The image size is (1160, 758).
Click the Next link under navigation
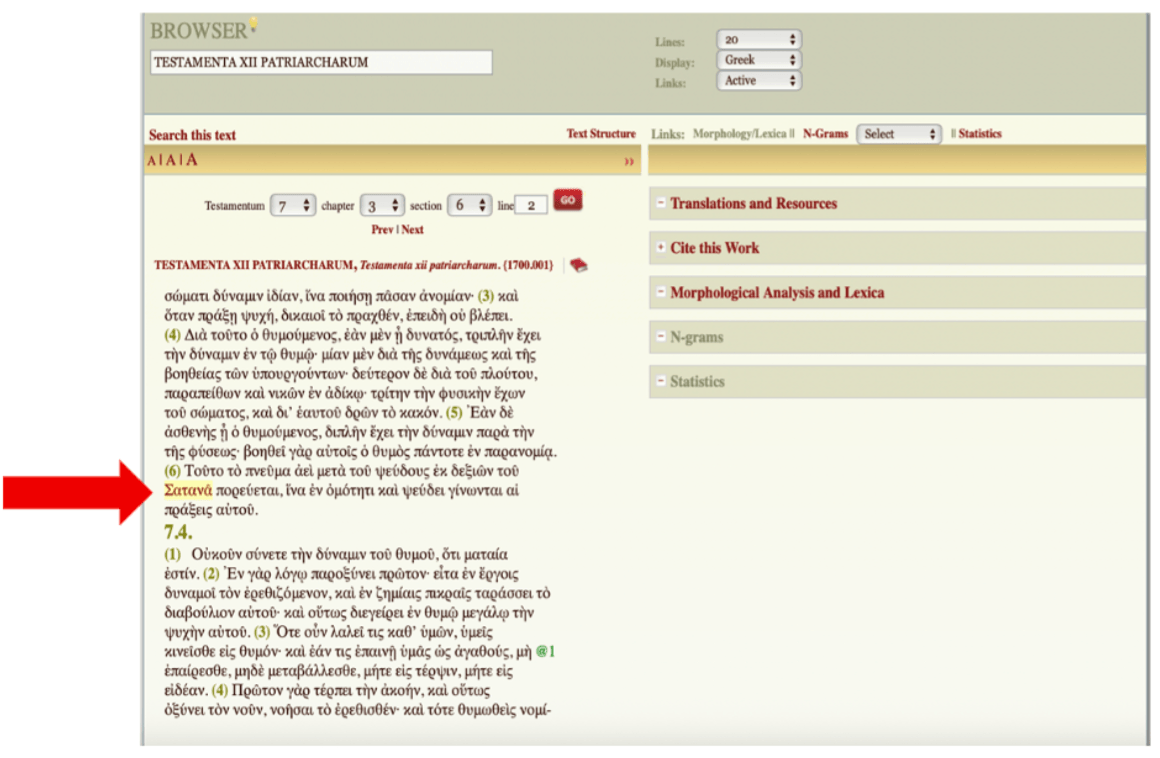click(x=412, y=229)
